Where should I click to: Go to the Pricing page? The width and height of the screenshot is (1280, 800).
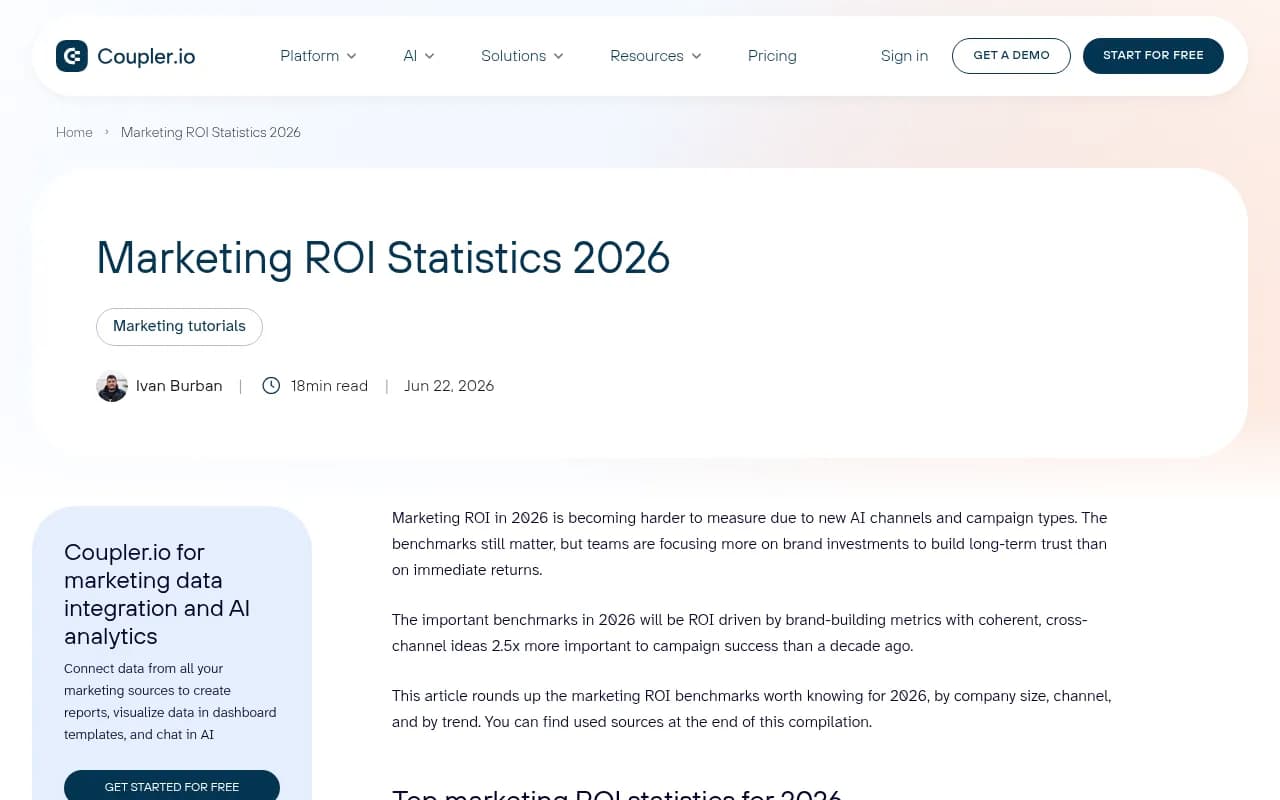coord(772,56)
